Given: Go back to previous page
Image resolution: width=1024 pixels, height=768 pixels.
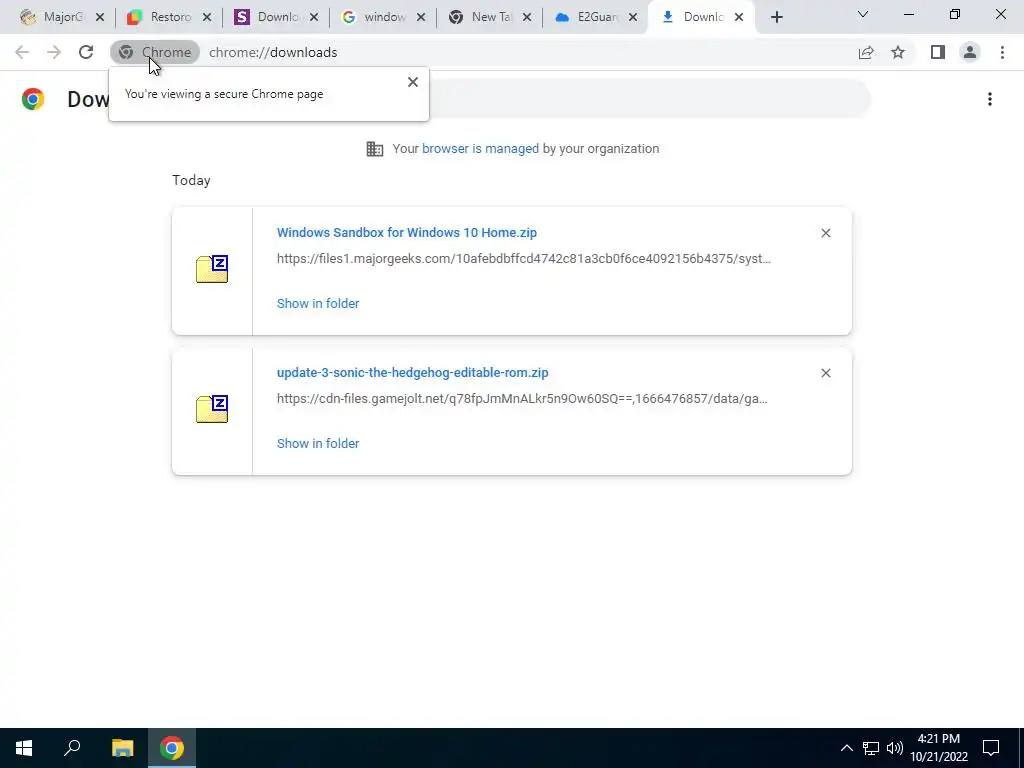Looking at the screenshot, I should (x=22, y=52).
